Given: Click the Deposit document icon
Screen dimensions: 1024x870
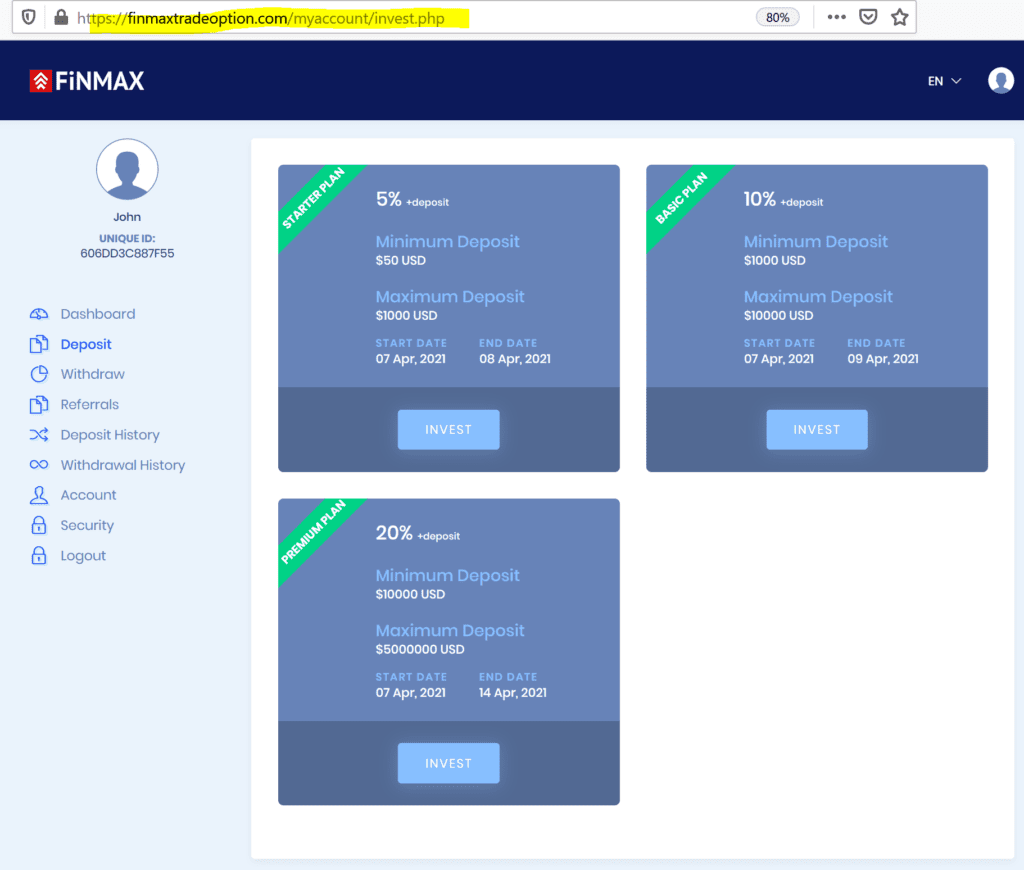Looking at the screenshot, I should (39, 344).
